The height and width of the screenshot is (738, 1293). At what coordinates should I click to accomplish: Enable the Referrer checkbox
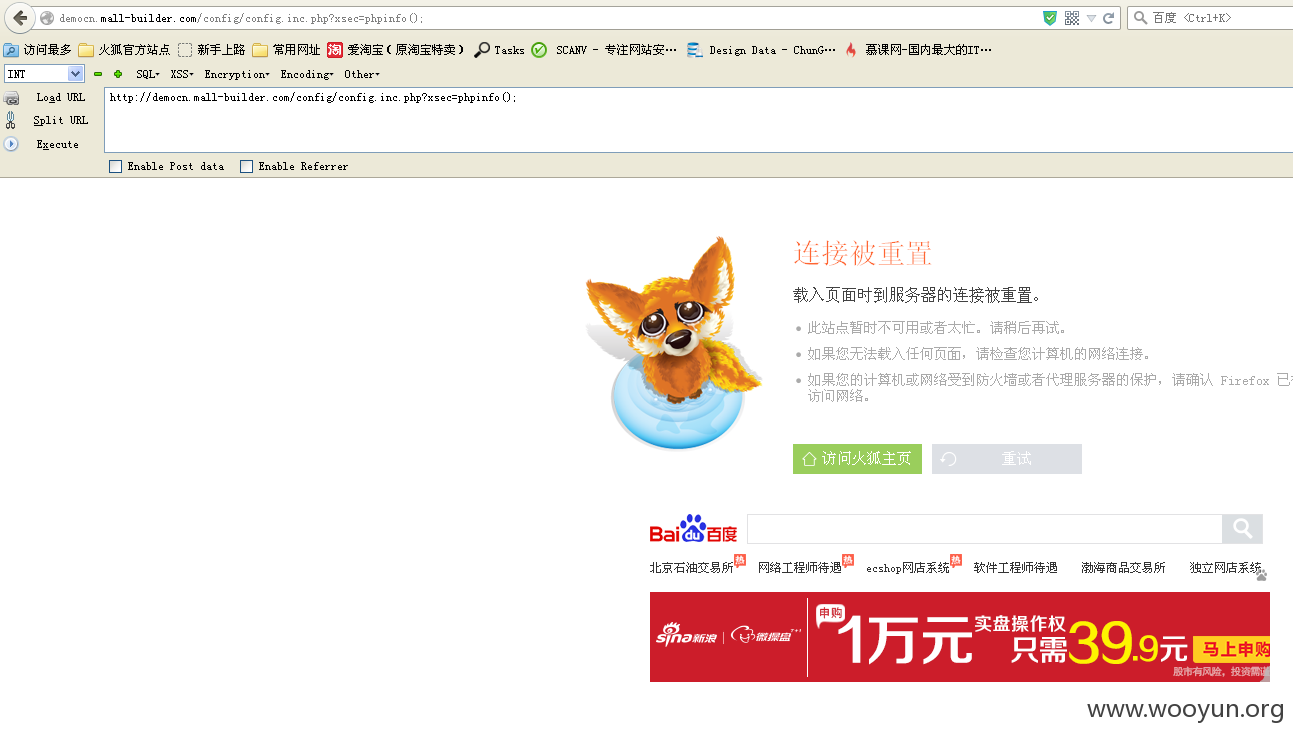246,167
